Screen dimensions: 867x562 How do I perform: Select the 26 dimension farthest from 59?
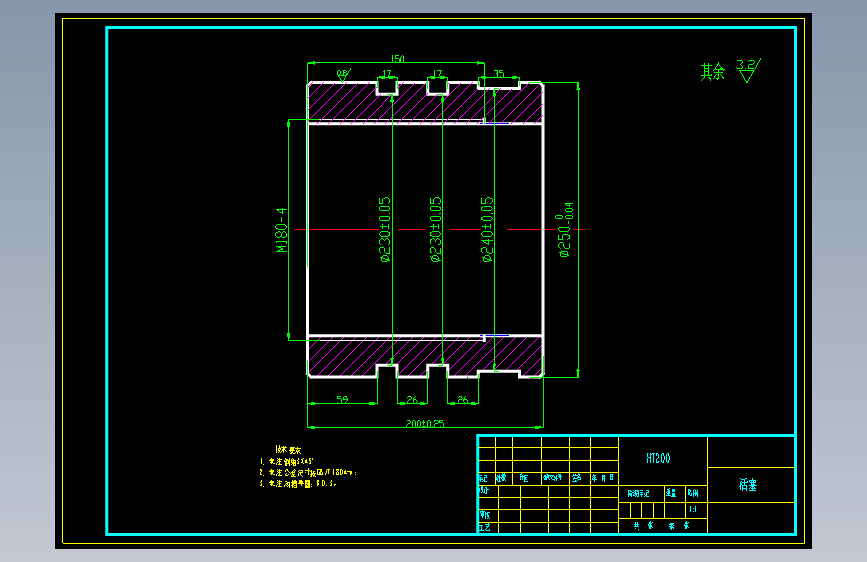tap(463, 399)
